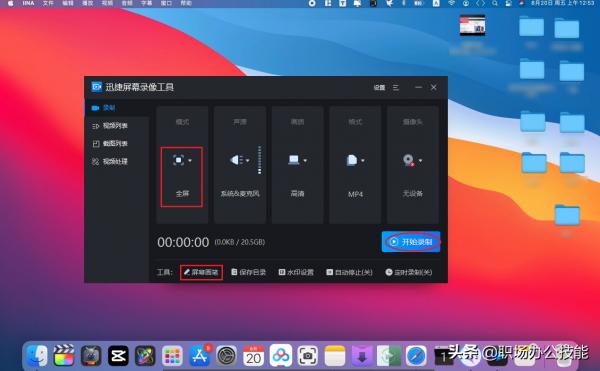Click the Spotlight search icon in menu bar
The image size is (600, 371).
(x=495, y=3)
